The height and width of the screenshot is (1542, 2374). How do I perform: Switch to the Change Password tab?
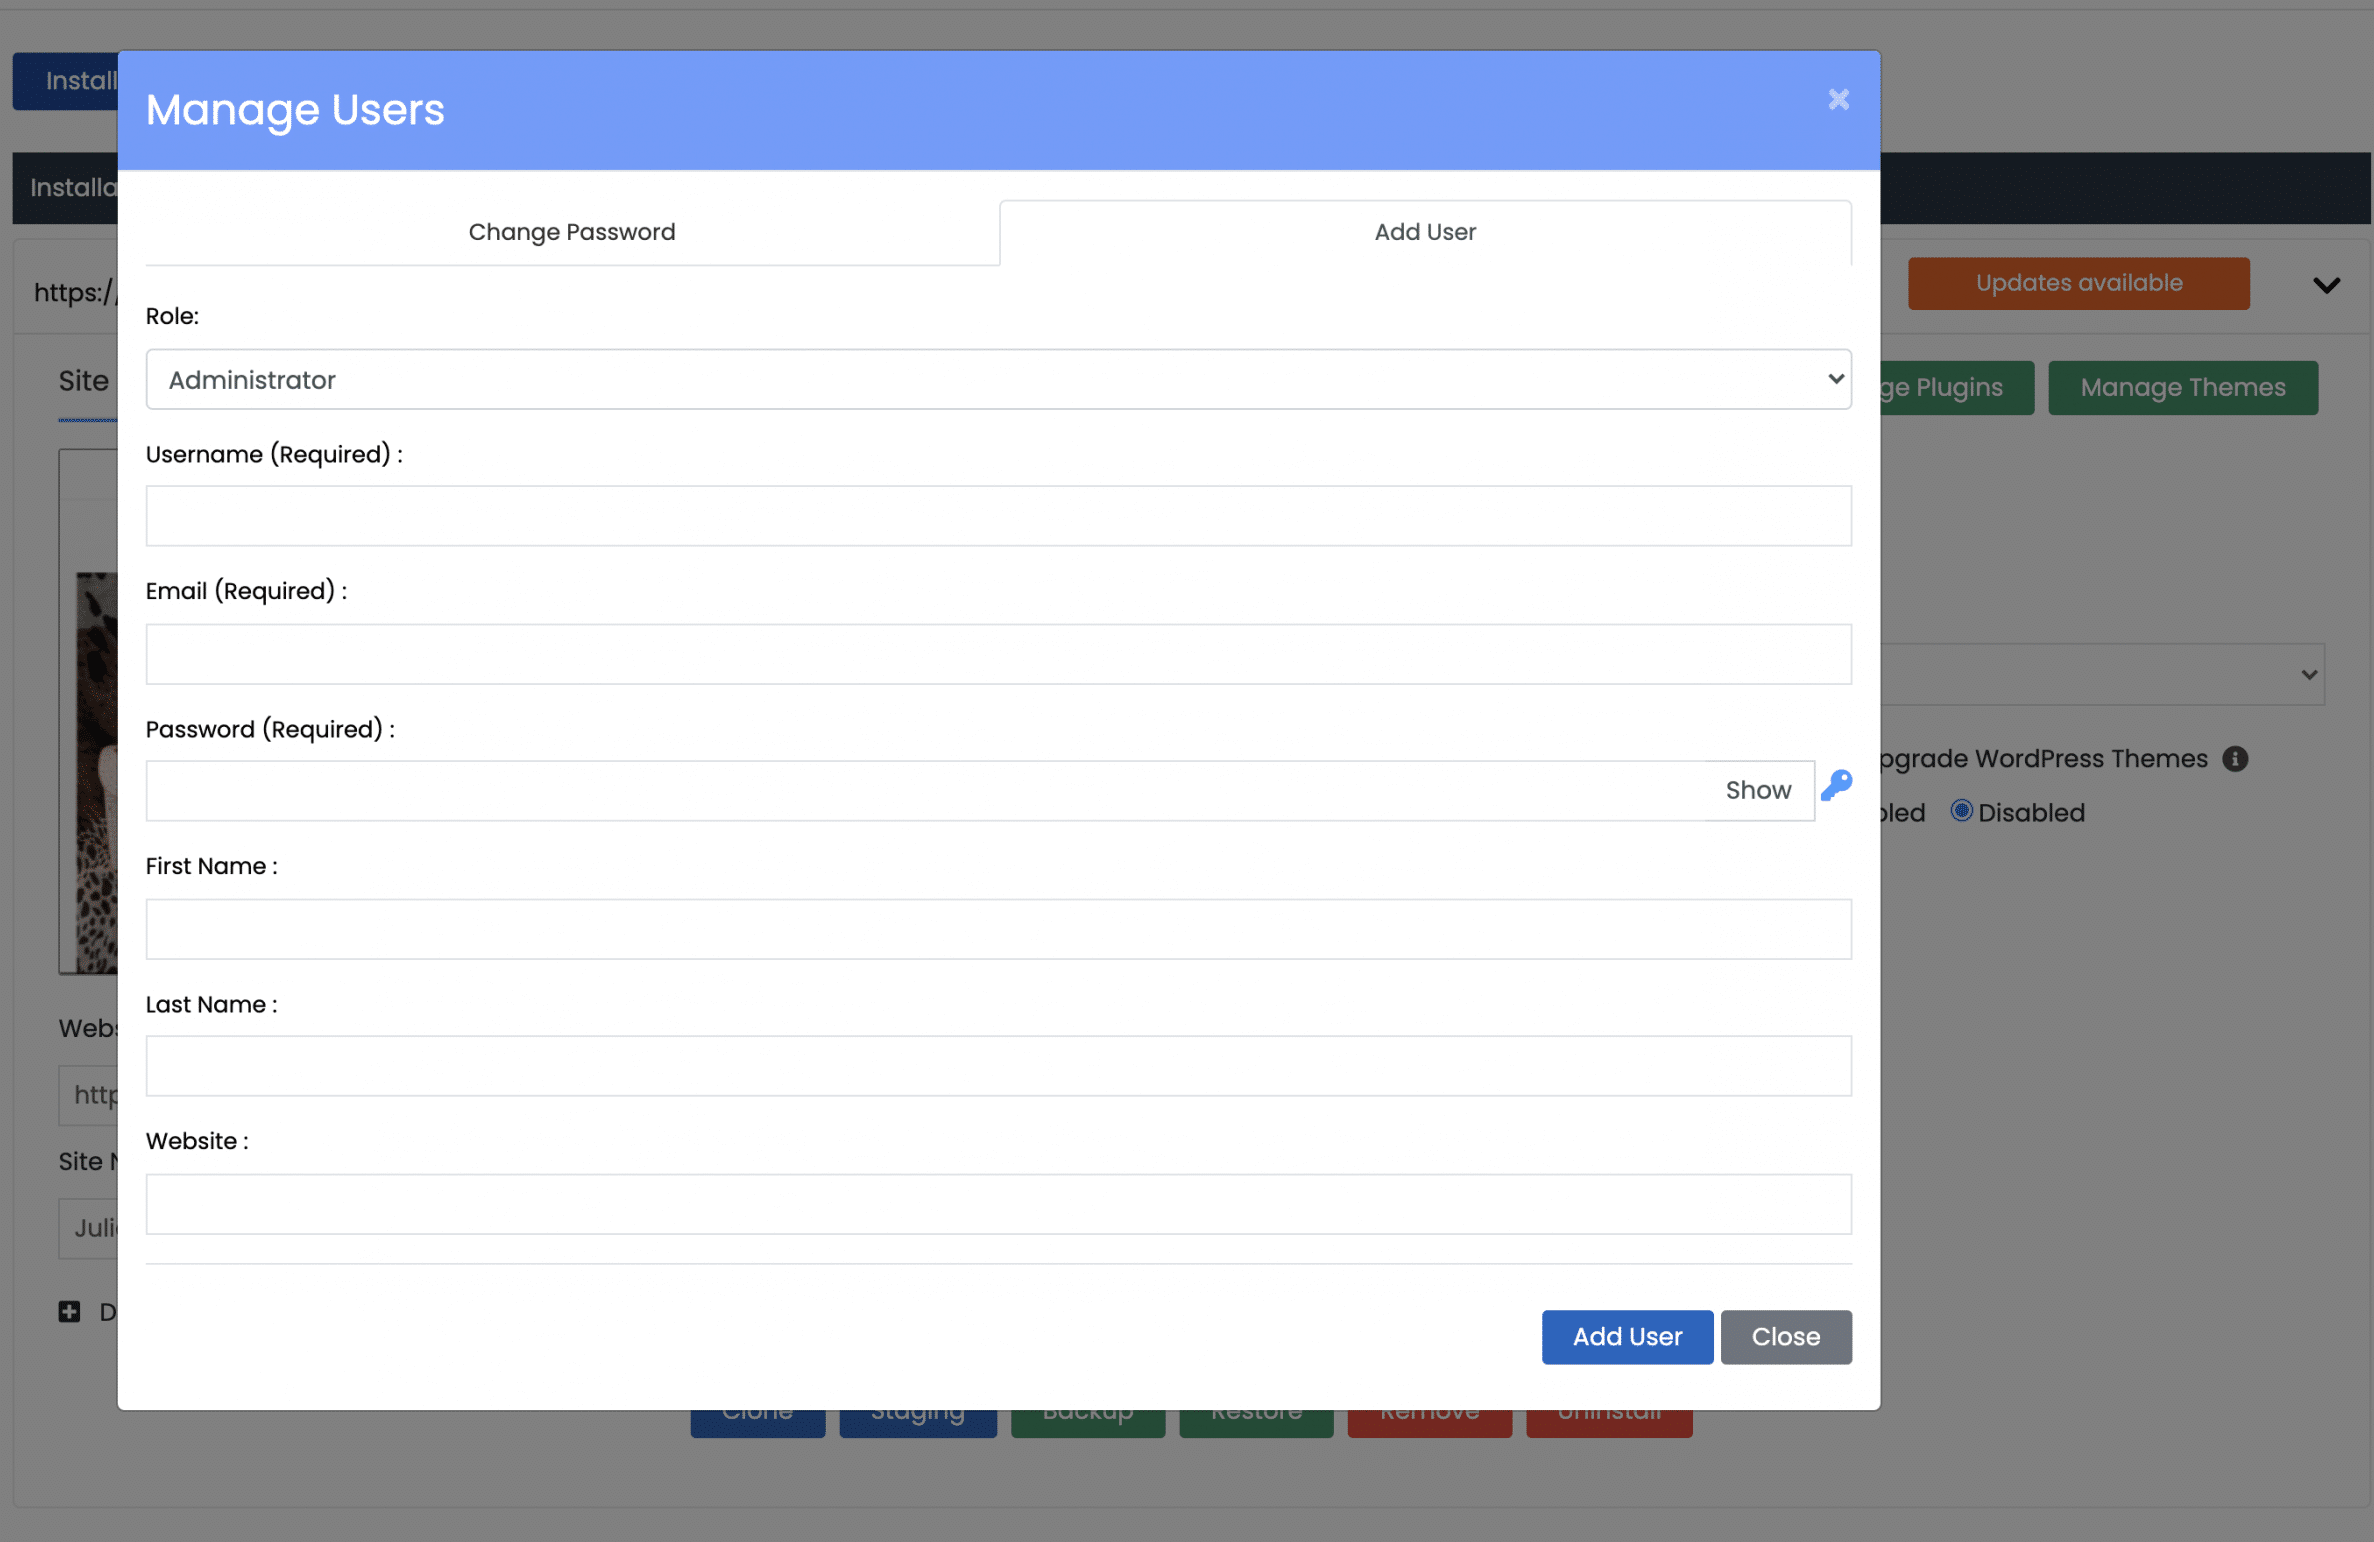pos(572,232)
